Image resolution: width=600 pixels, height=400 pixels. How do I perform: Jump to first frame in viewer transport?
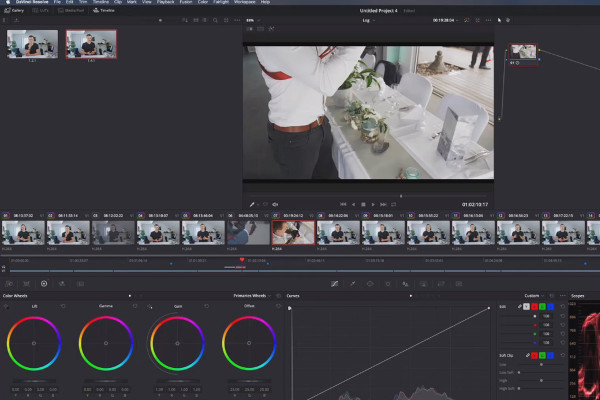[343, 205]
